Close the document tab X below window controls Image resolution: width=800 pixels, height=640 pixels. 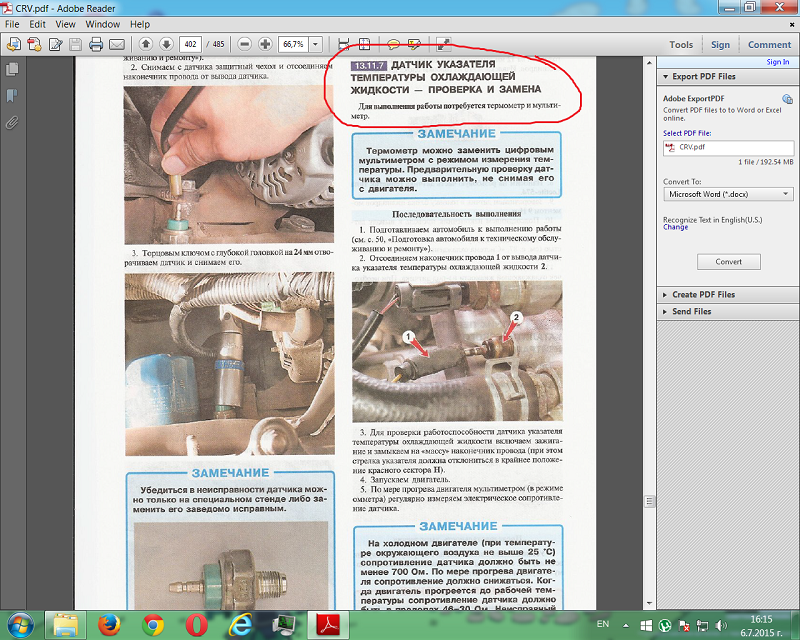click(x=792, y=24)
